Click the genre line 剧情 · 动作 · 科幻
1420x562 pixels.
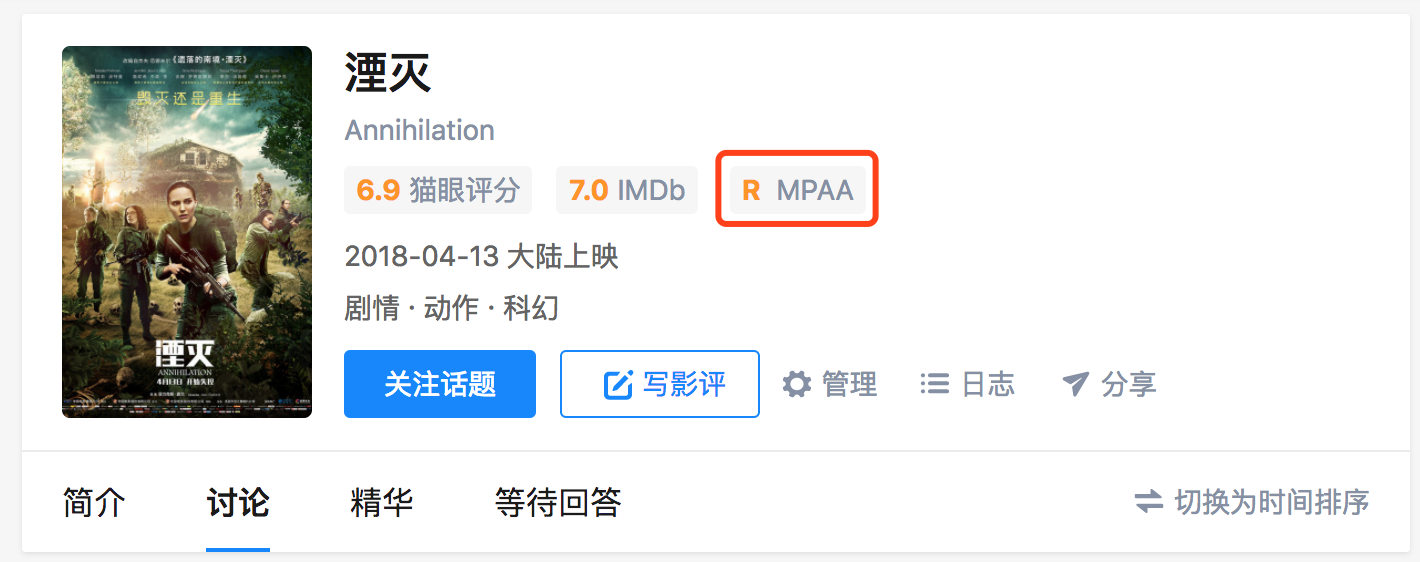tap(451, 307)
